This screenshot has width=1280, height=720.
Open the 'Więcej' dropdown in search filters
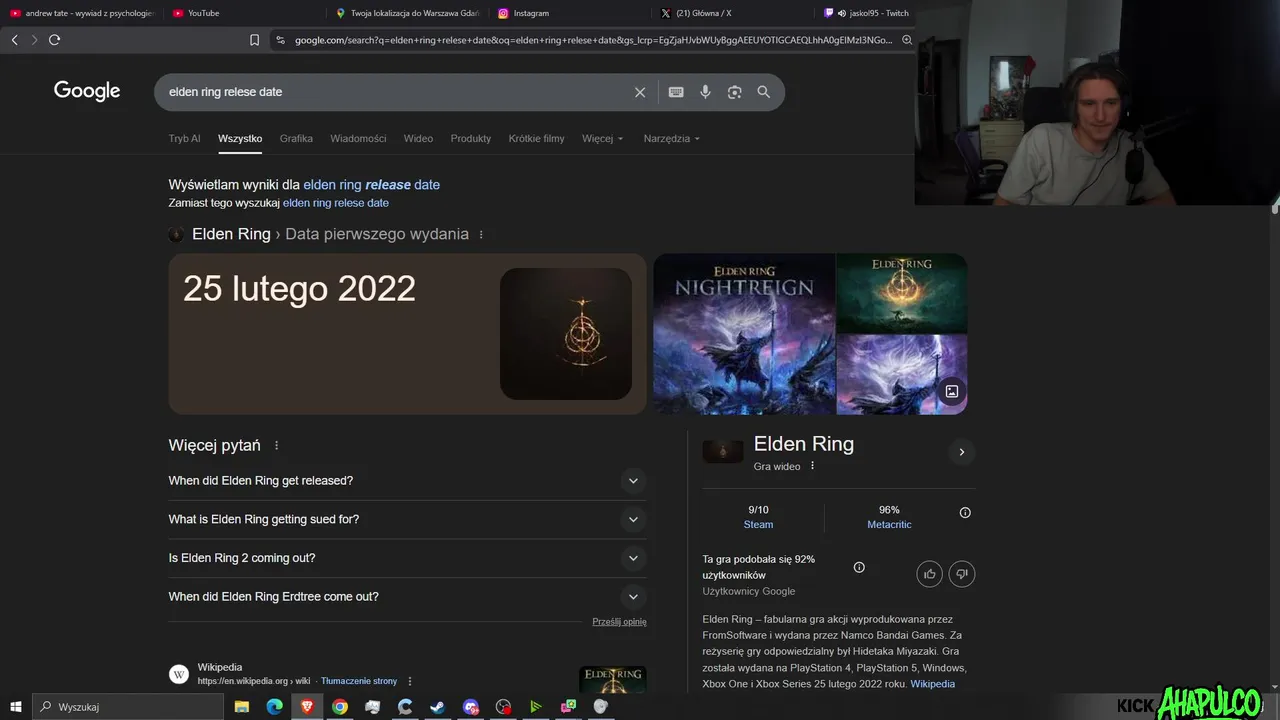point(603,139)
